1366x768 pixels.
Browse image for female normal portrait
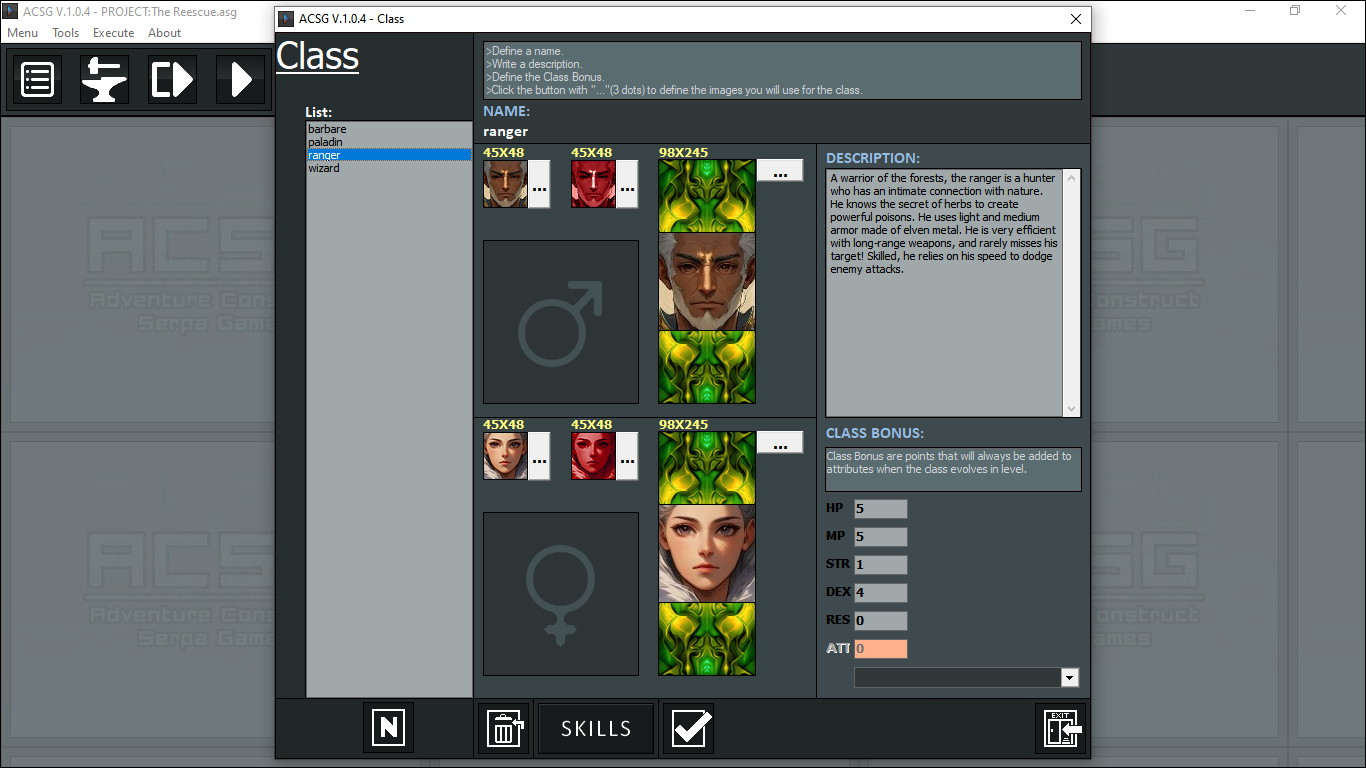(x=539, y=456)
